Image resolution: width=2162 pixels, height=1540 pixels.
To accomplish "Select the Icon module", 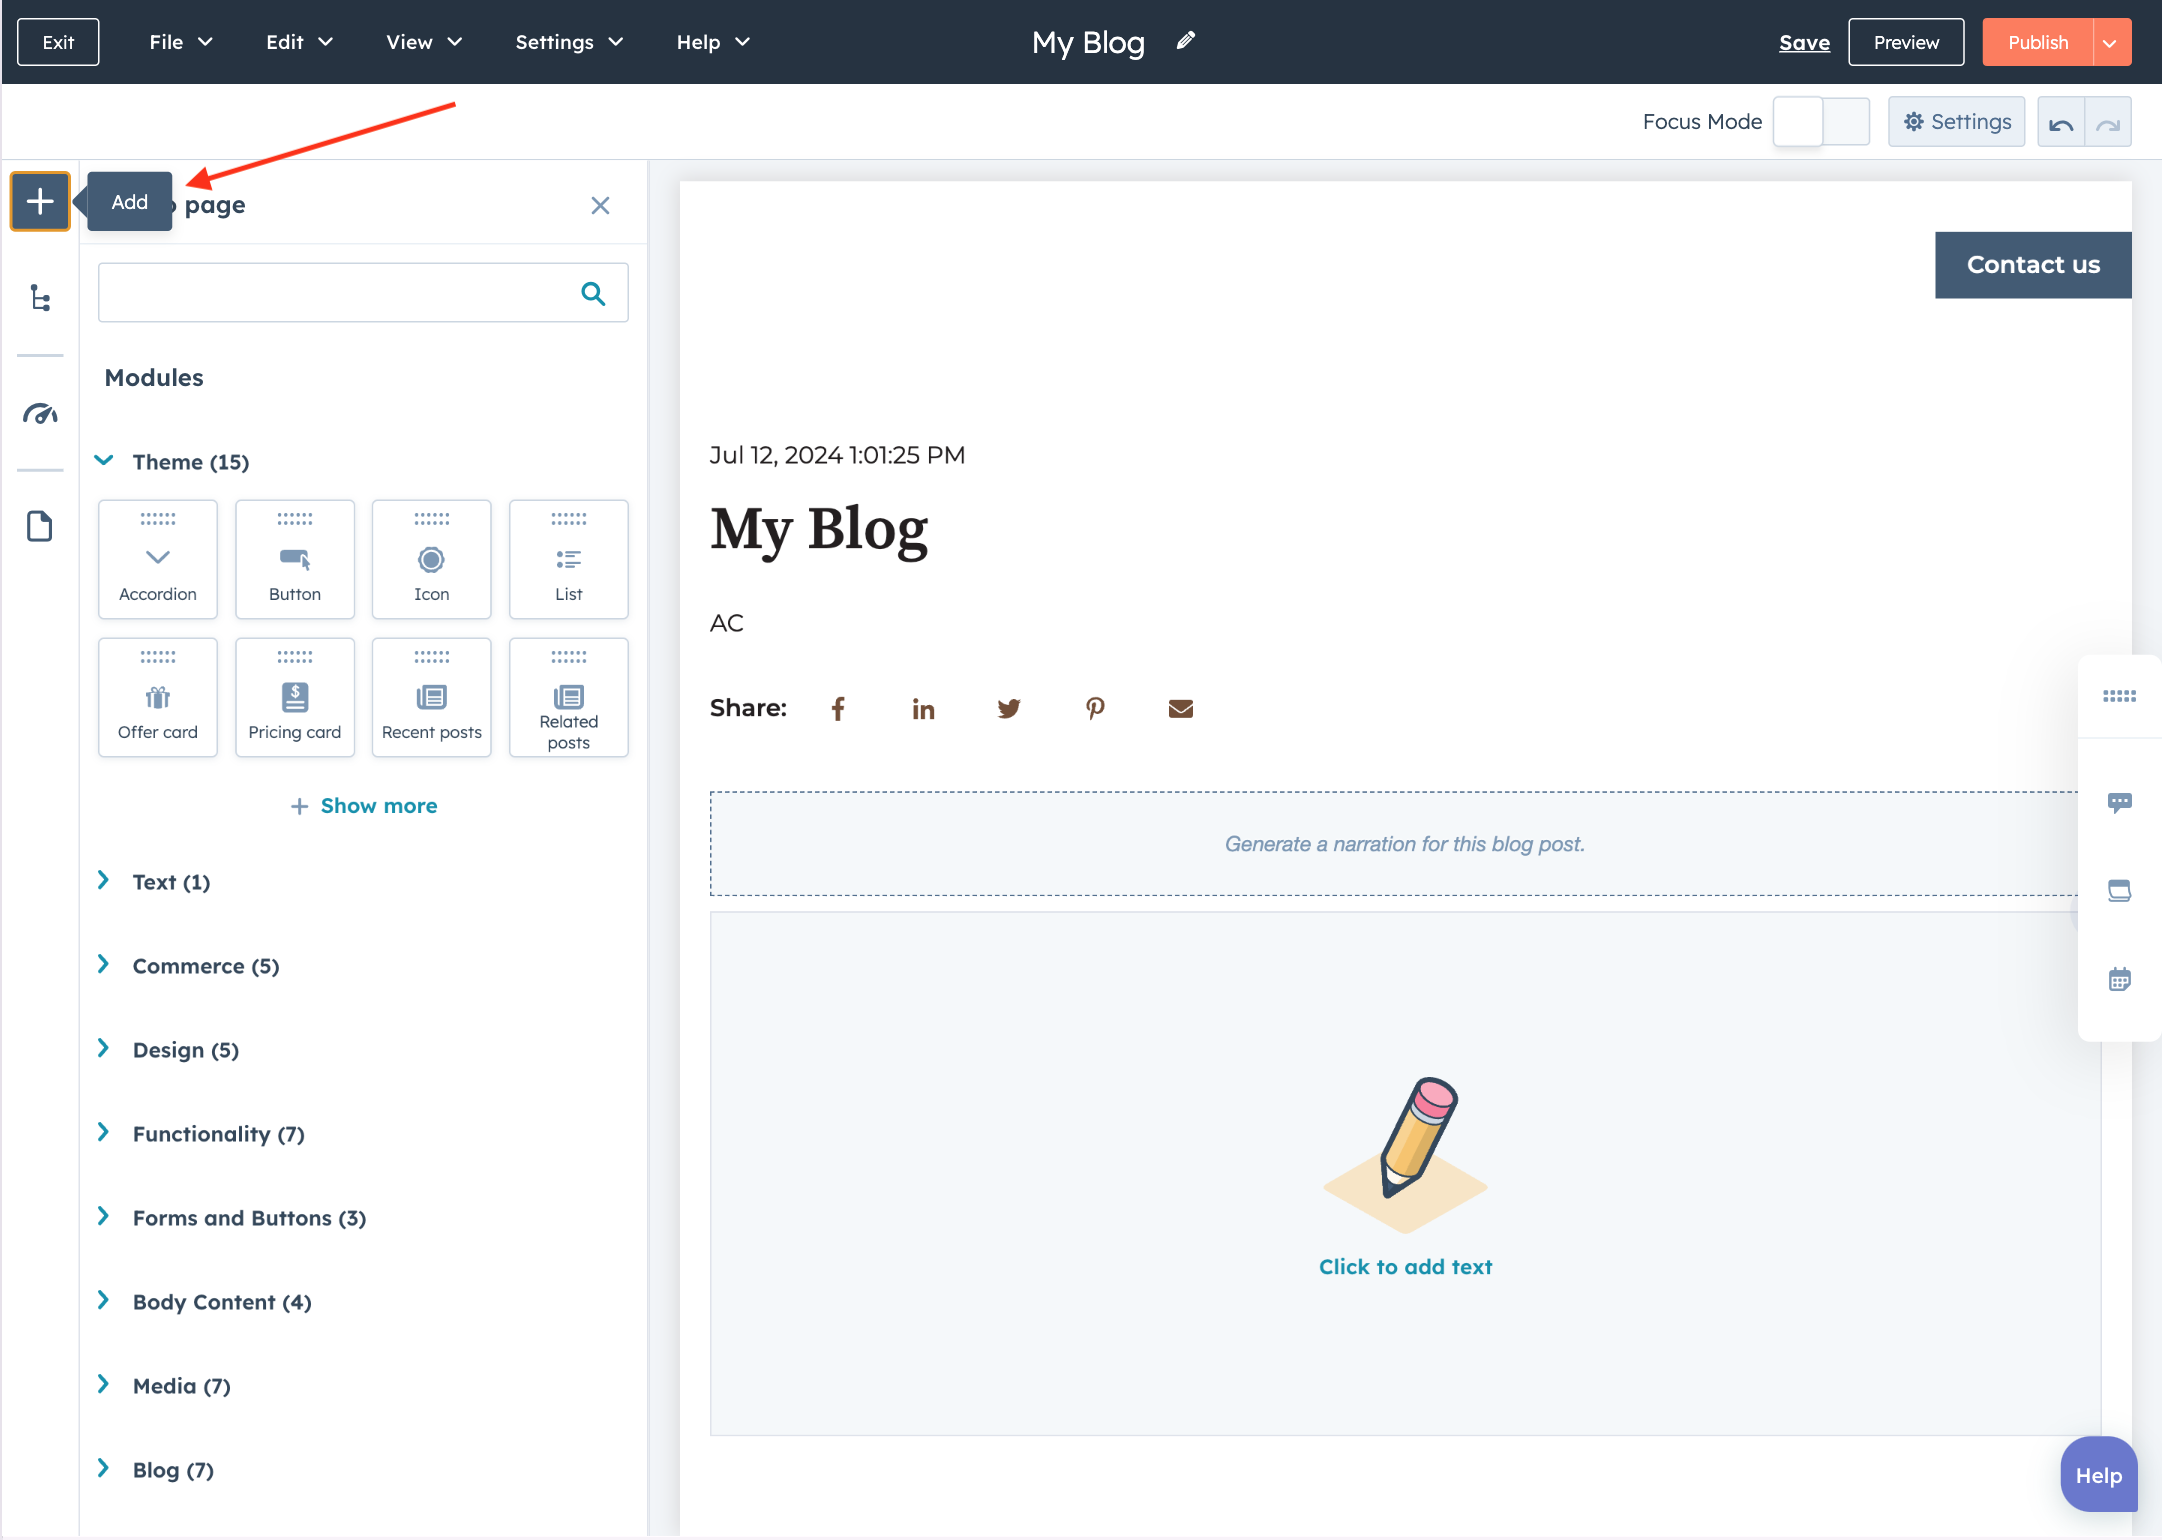I will 432,559.
